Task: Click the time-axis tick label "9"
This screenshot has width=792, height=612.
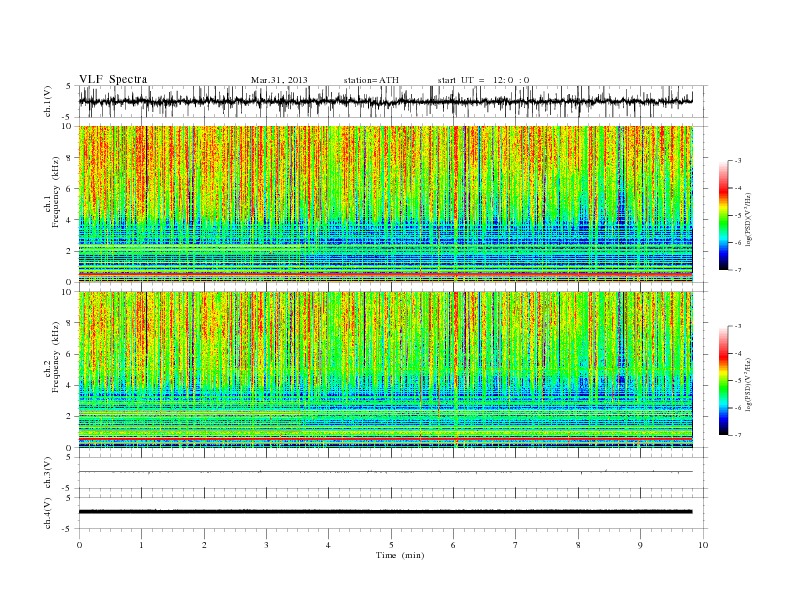Action: click(640, 545)
